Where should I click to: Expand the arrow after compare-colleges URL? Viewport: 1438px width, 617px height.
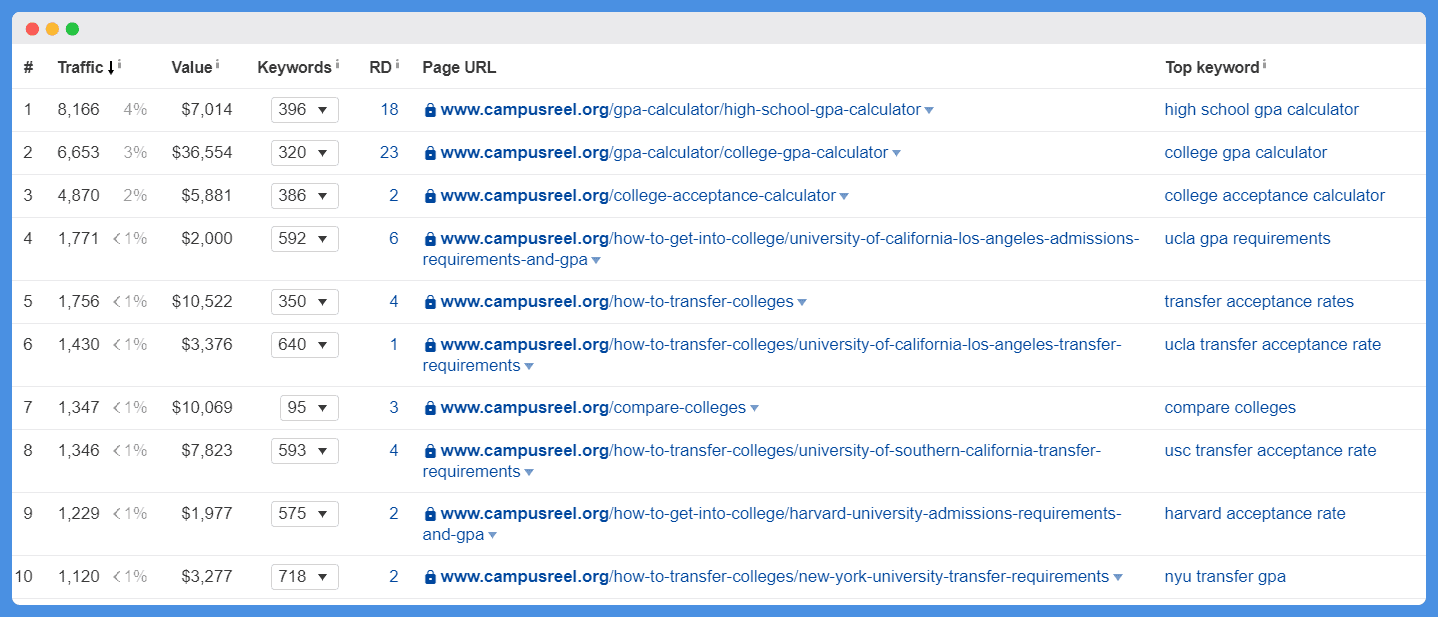pos(754,409)
